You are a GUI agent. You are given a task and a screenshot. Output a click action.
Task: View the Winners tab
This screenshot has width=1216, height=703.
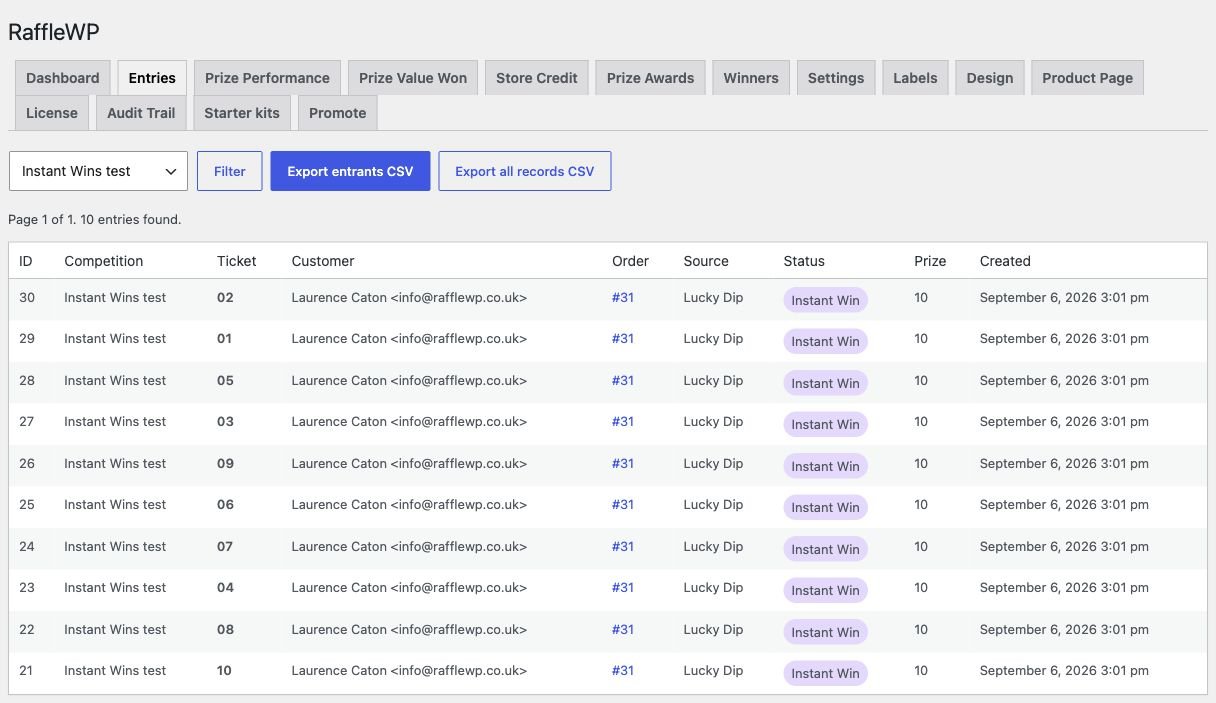coord(751,78)
